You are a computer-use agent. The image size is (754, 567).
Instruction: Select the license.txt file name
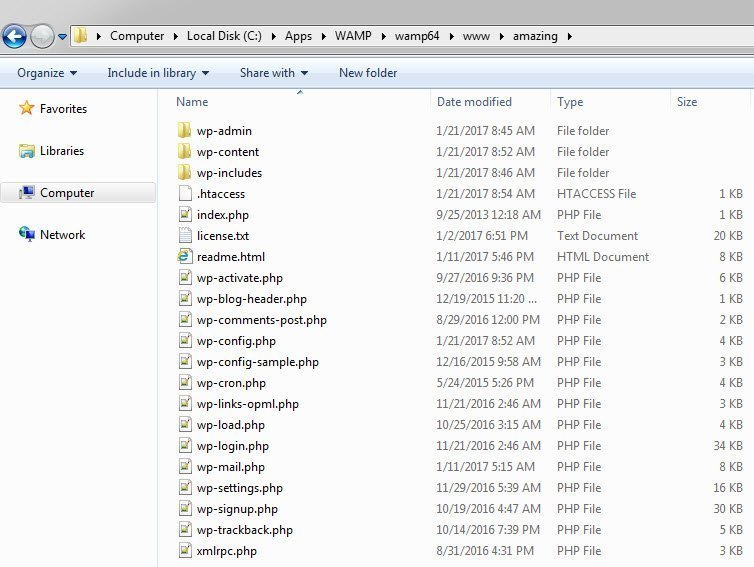(x=223, y=236)
